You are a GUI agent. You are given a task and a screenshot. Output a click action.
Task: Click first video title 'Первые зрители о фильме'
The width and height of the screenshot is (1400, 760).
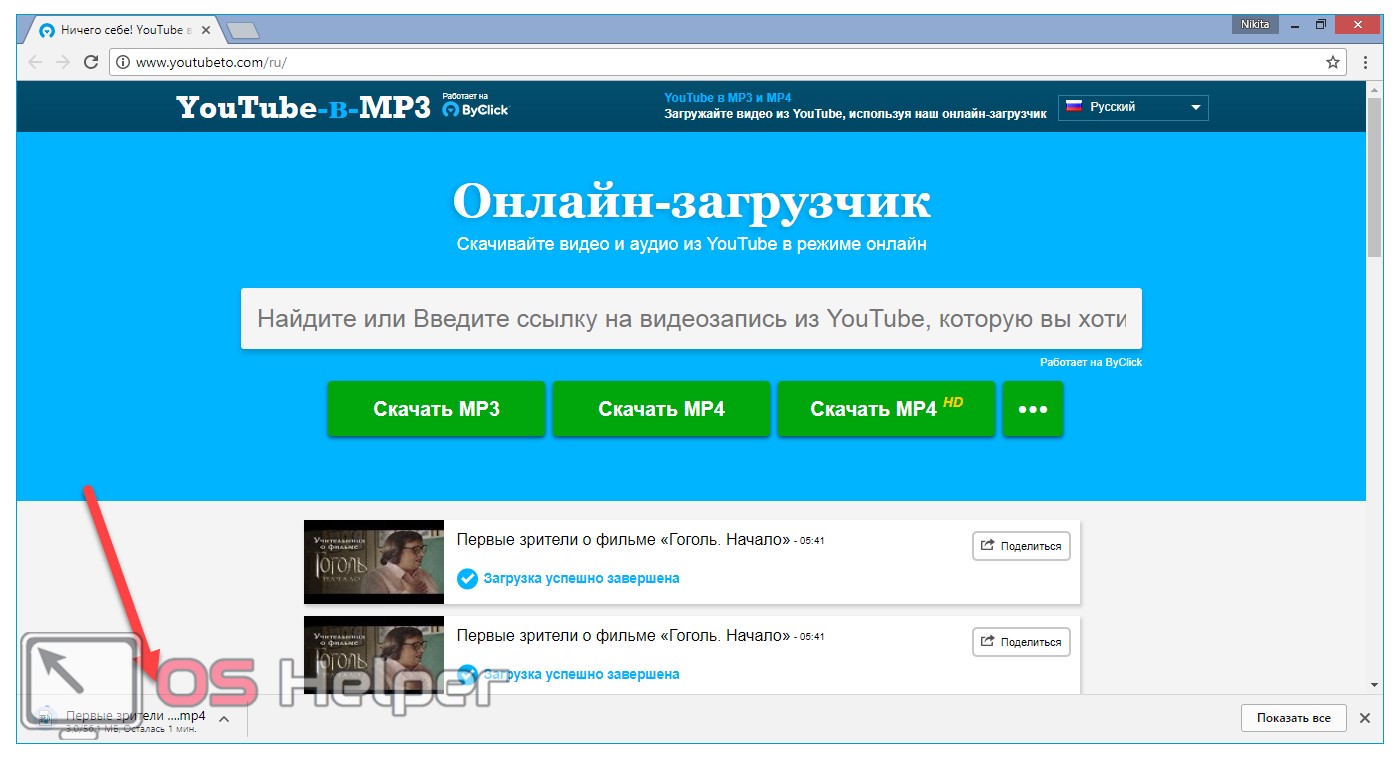pyautogui.click(x=623, y=540)
